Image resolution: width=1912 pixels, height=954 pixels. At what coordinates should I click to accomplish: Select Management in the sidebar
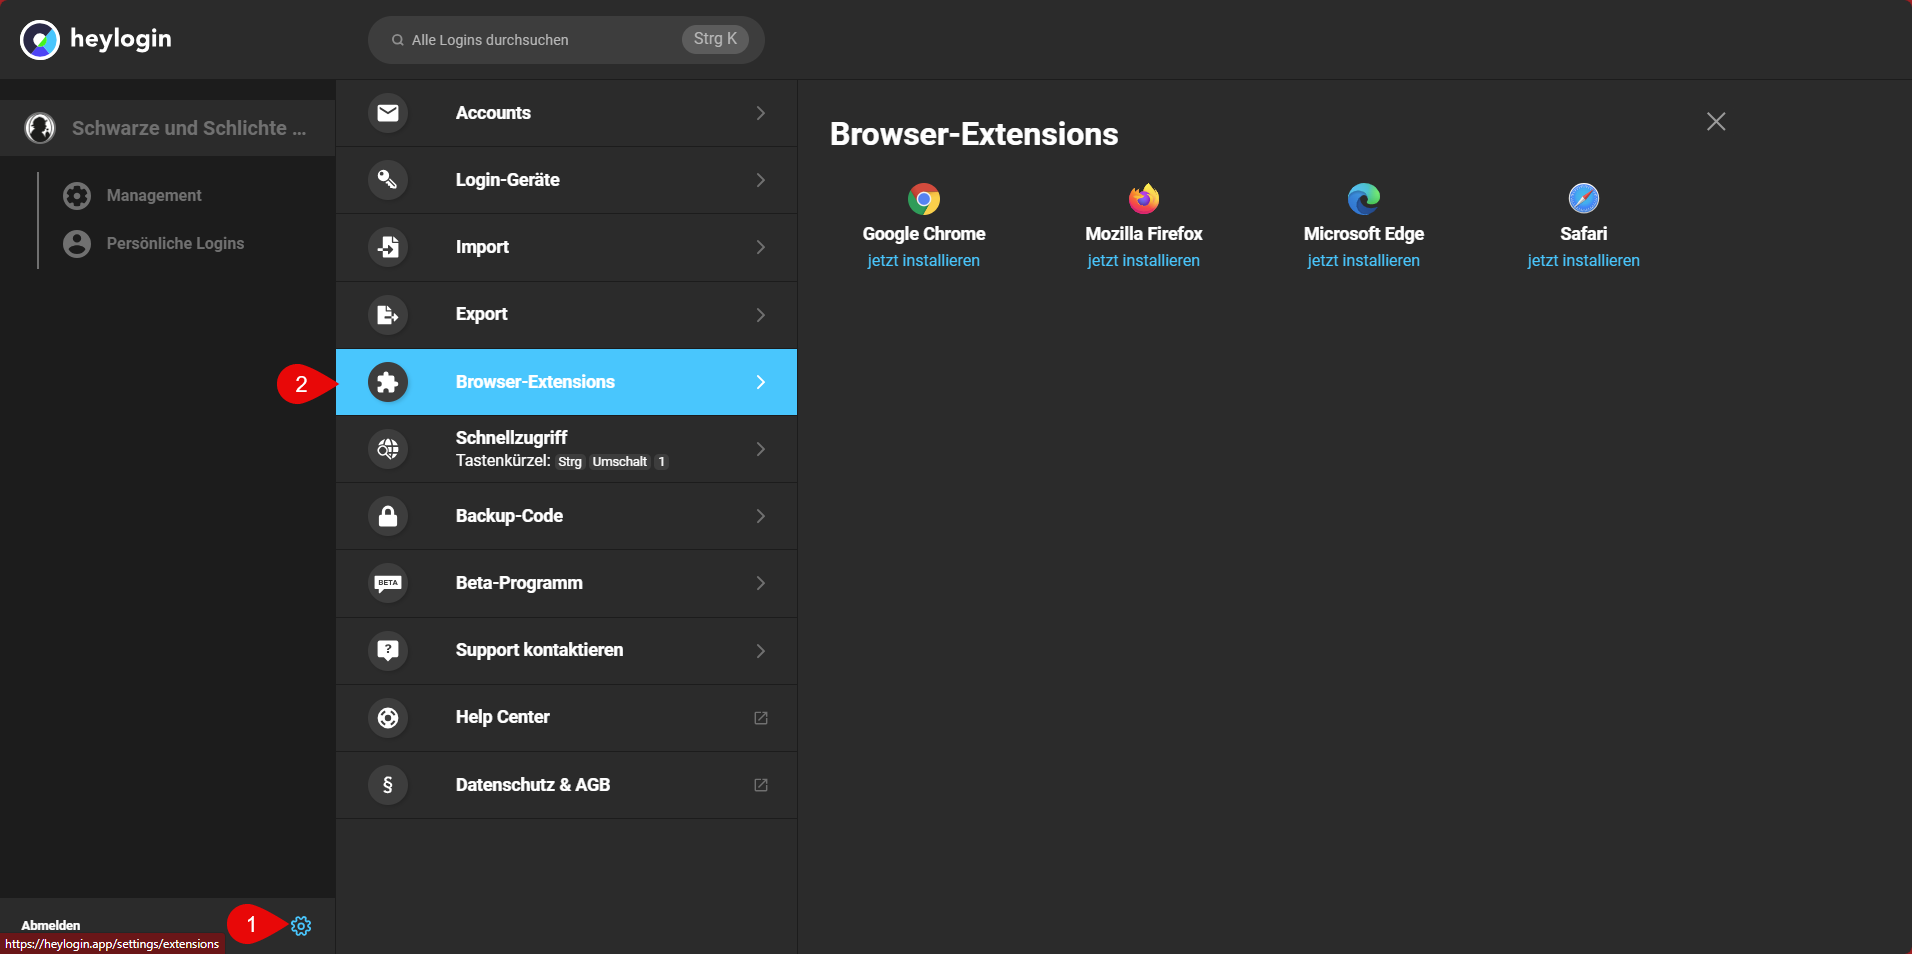[154, 196]
